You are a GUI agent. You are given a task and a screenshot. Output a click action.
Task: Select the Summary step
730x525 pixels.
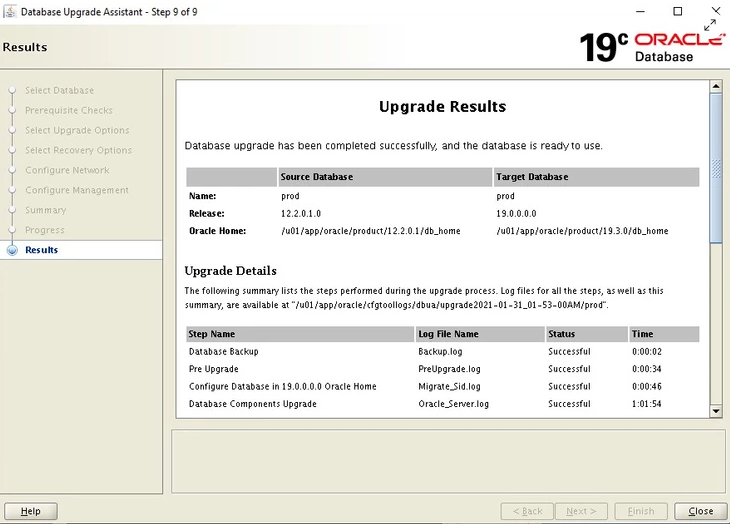point(46,210)
